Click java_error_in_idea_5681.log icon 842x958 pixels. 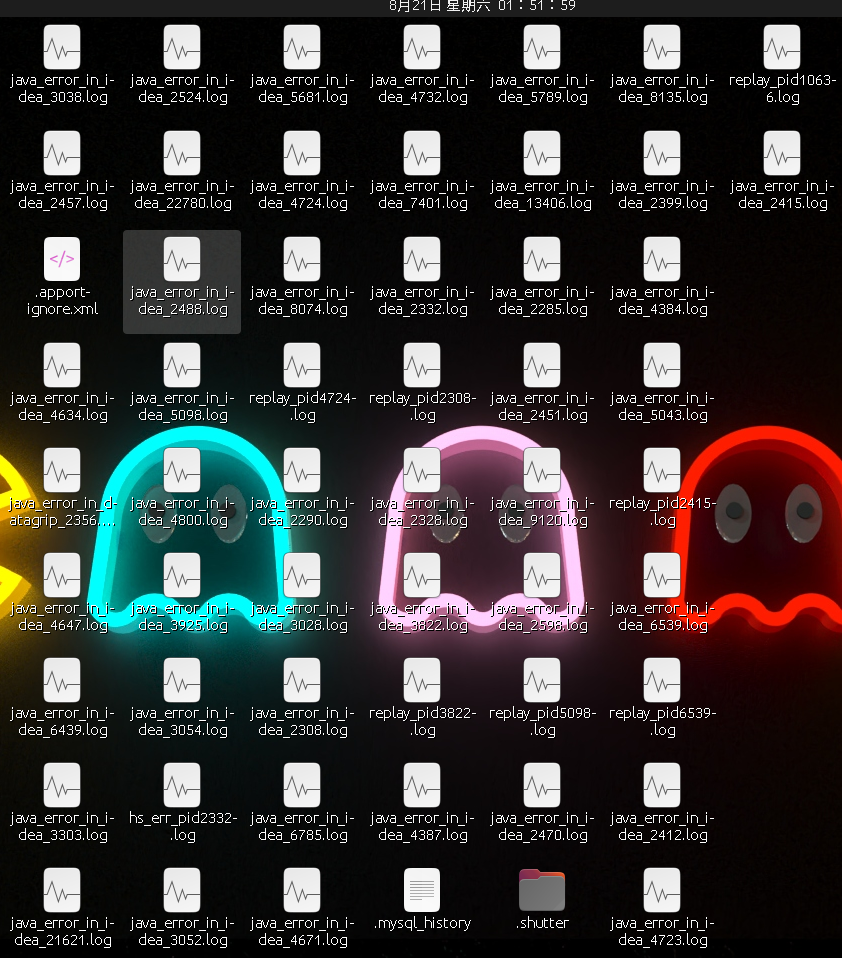(302, 47)
